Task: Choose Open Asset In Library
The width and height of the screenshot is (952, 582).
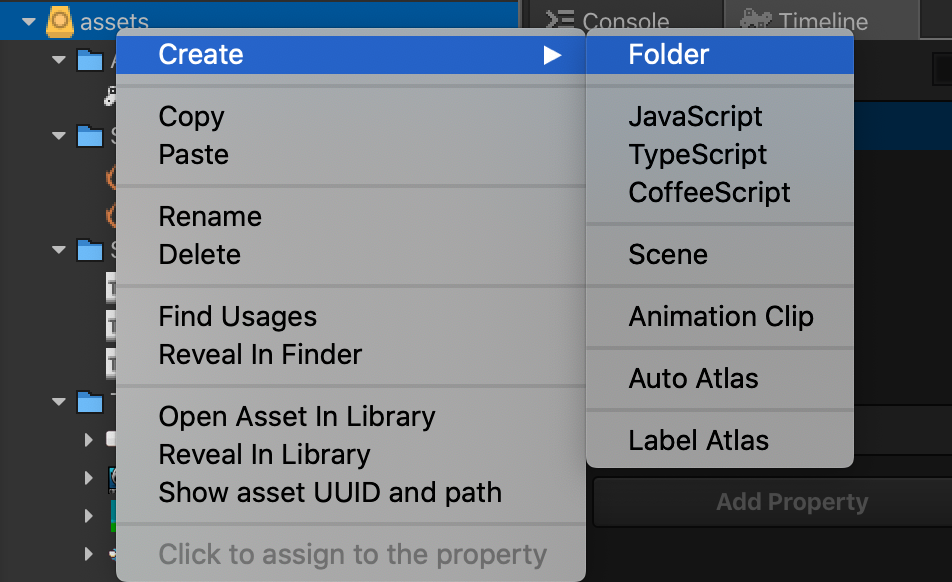Action: 350,417
